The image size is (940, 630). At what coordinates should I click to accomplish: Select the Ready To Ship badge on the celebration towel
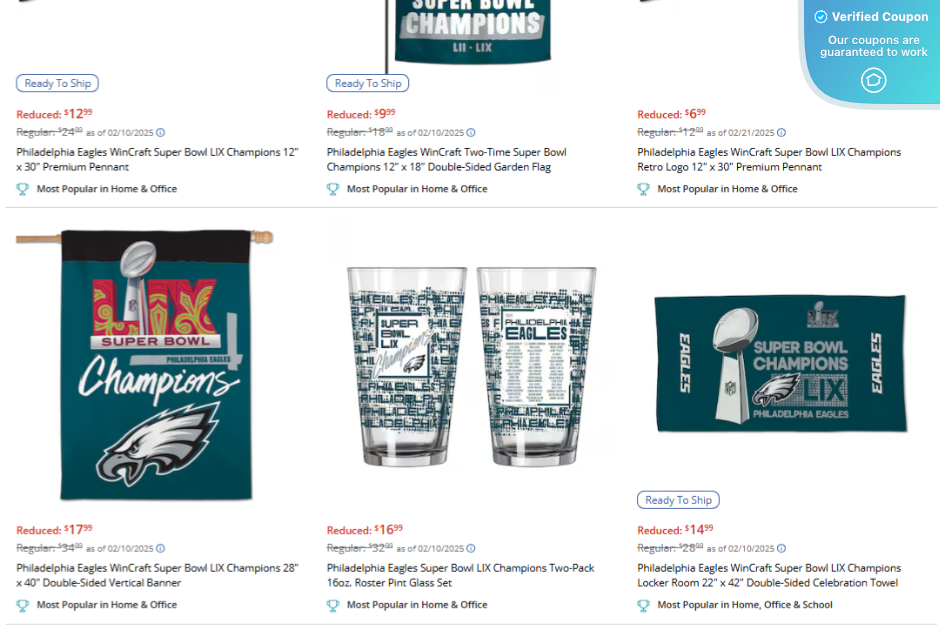click(678, 499)
